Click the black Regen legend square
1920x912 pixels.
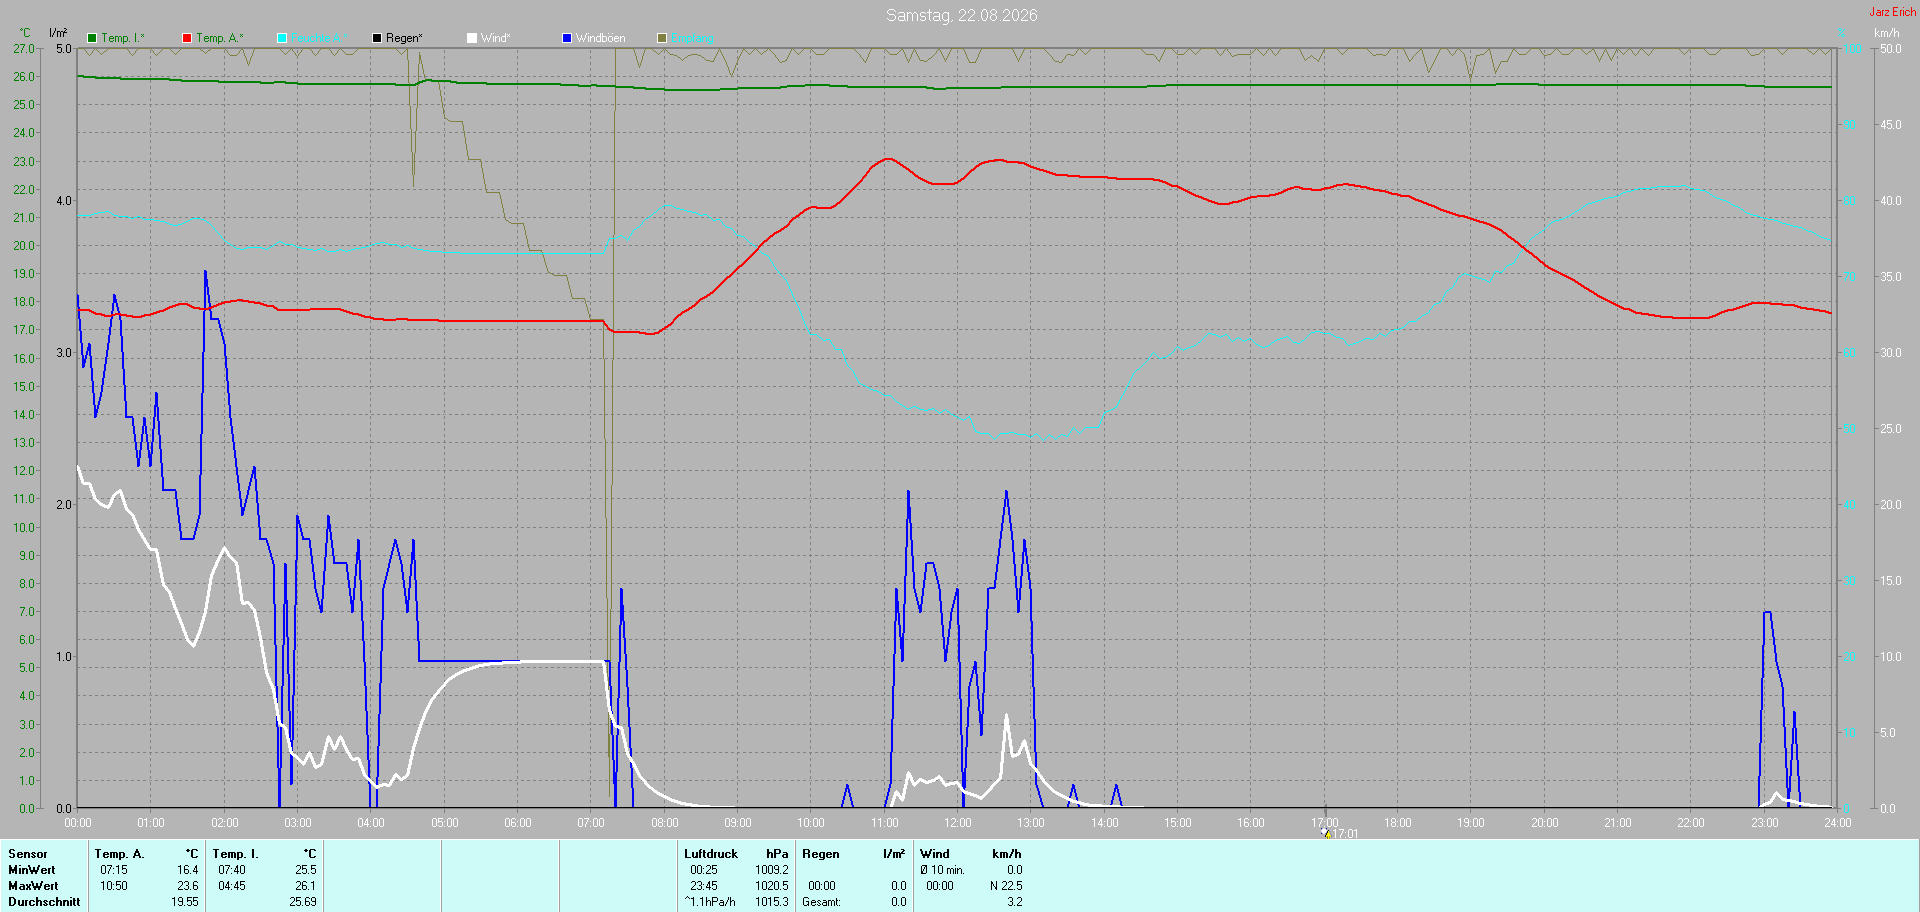click(377, 38)
